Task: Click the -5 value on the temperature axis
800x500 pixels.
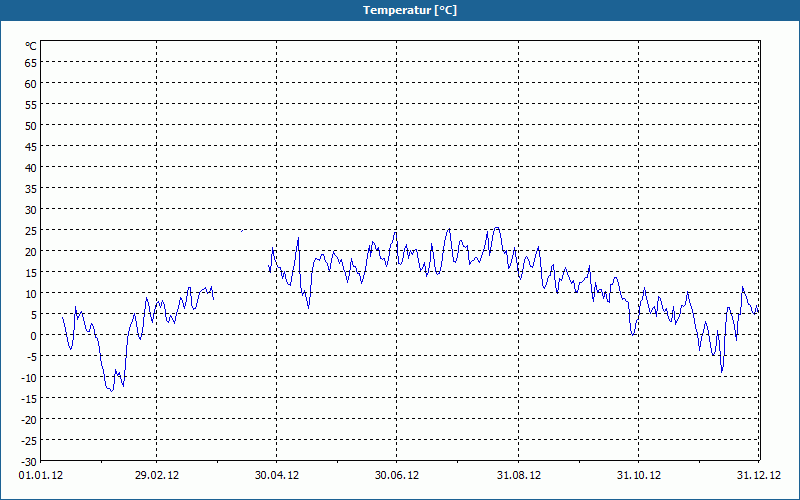Action: click(32, 357)
